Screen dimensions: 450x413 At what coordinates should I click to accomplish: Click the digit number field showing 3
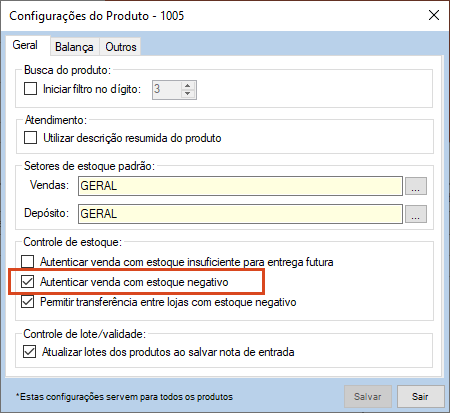click(x=167, y=90)
